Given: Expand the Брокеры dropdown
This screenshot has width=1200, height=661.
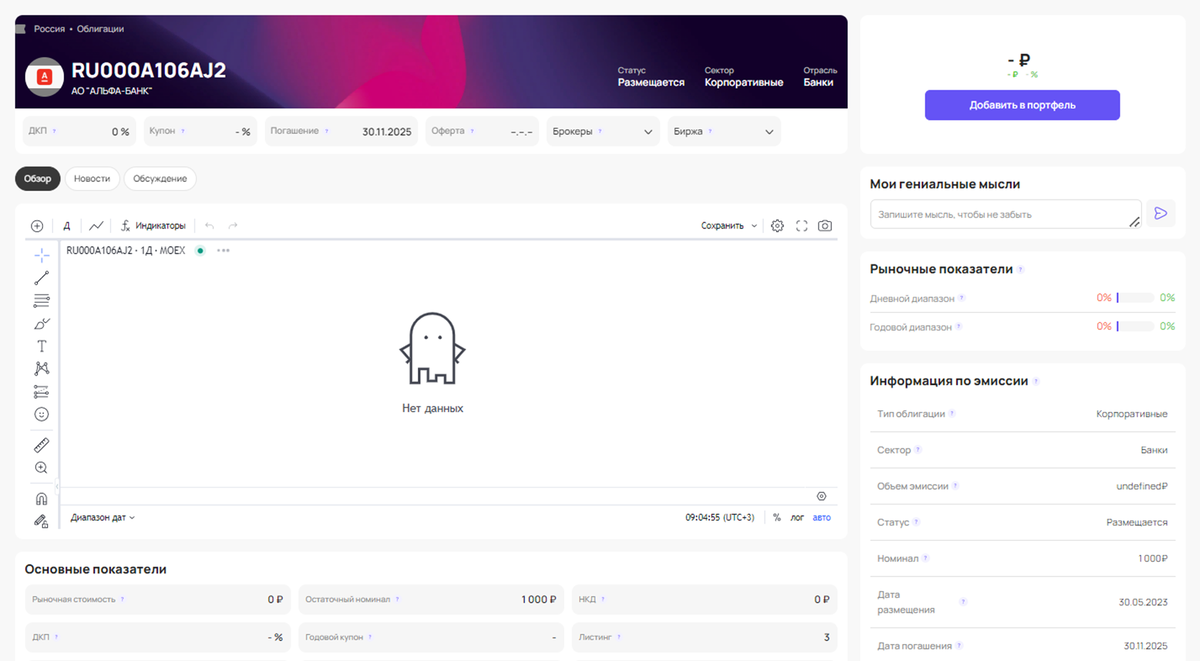Looking at the screenshot, I should (x=603, y=132).
